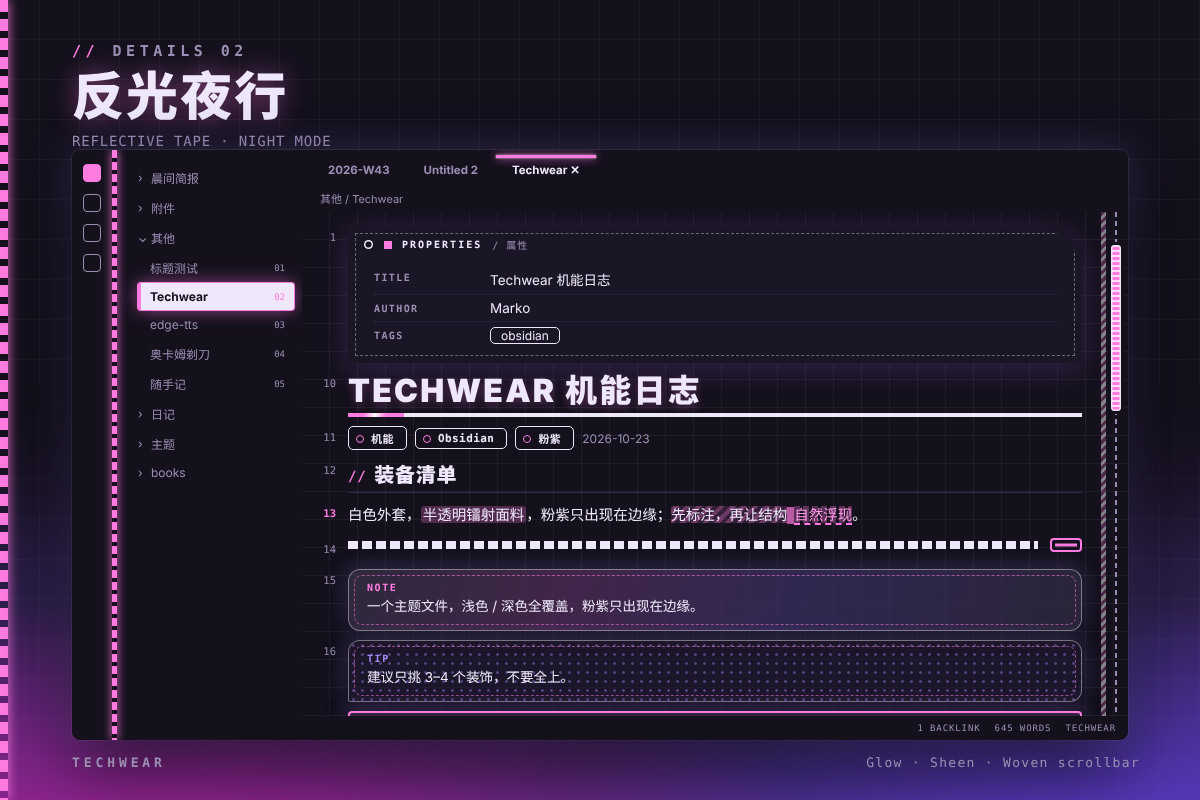Switch to the 2026-W43 tab
Viewport: 1200px width, 800px height.
(x=359, y=170)
